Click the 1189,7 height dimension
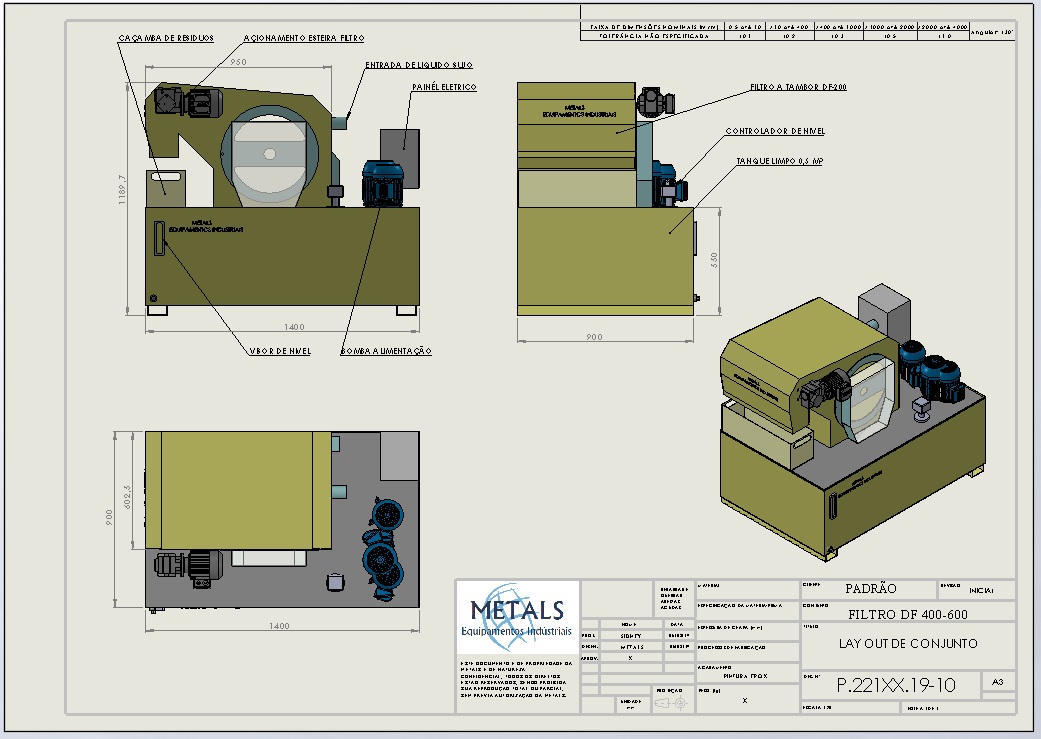 point(122,189)
